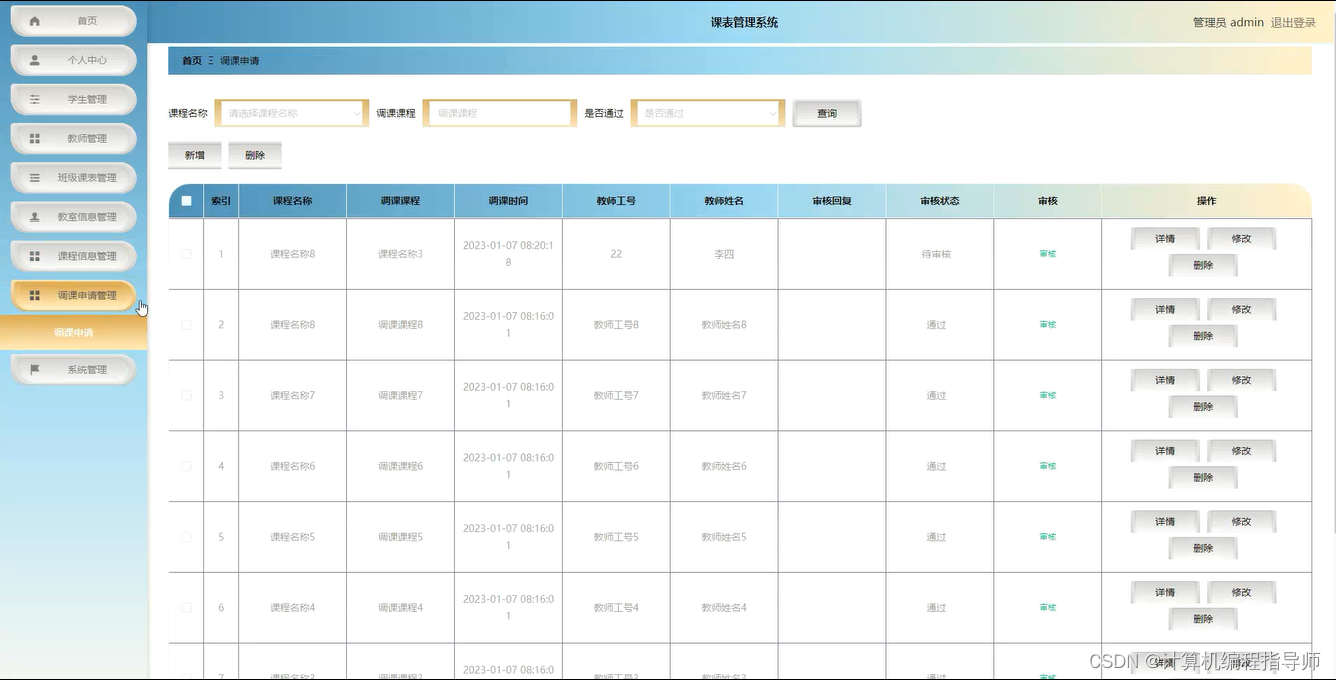Click 删除 for row 3
Screen dimensions: 1336x680
(x=1203, y=407)
